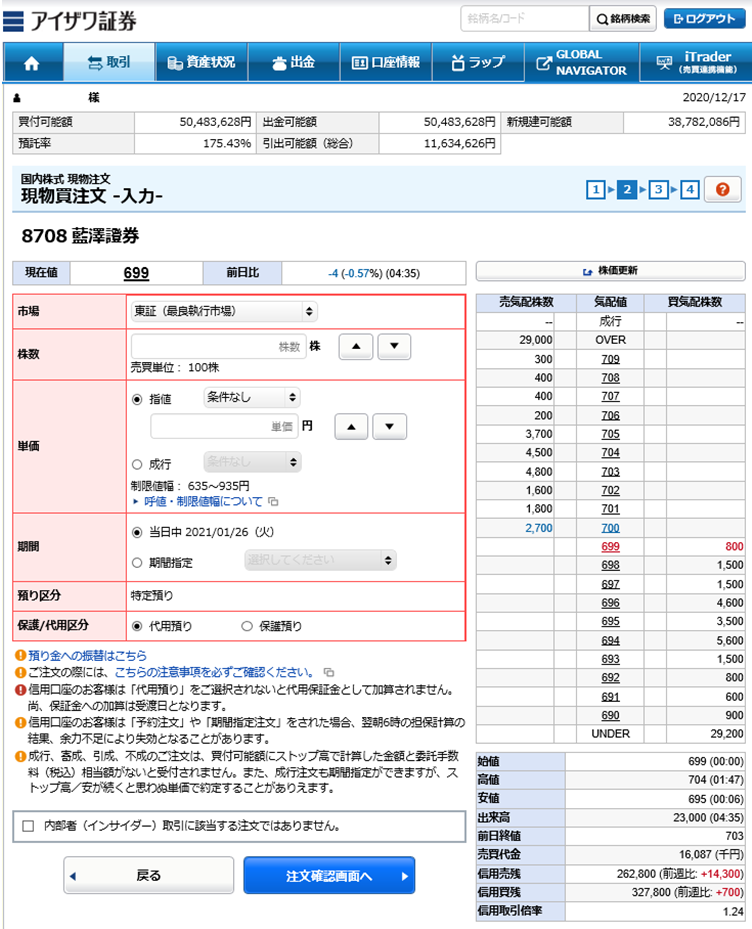Viewport: 752px width, 929px height.
Task: Click the 29,000 OVER row quantity
Action: pyautogui.click(x=536, y=340)
